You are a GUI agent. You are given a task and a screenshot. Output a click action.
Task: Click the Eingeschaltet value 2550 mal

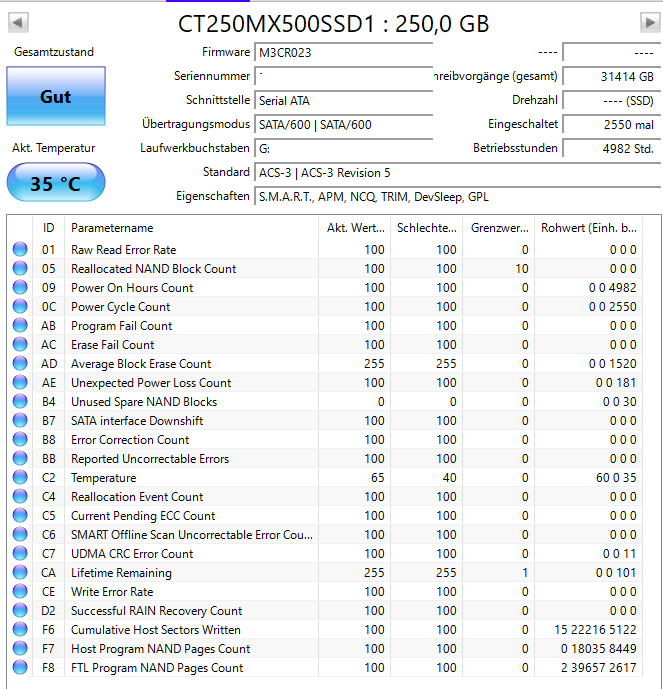(x=612, y=125)
